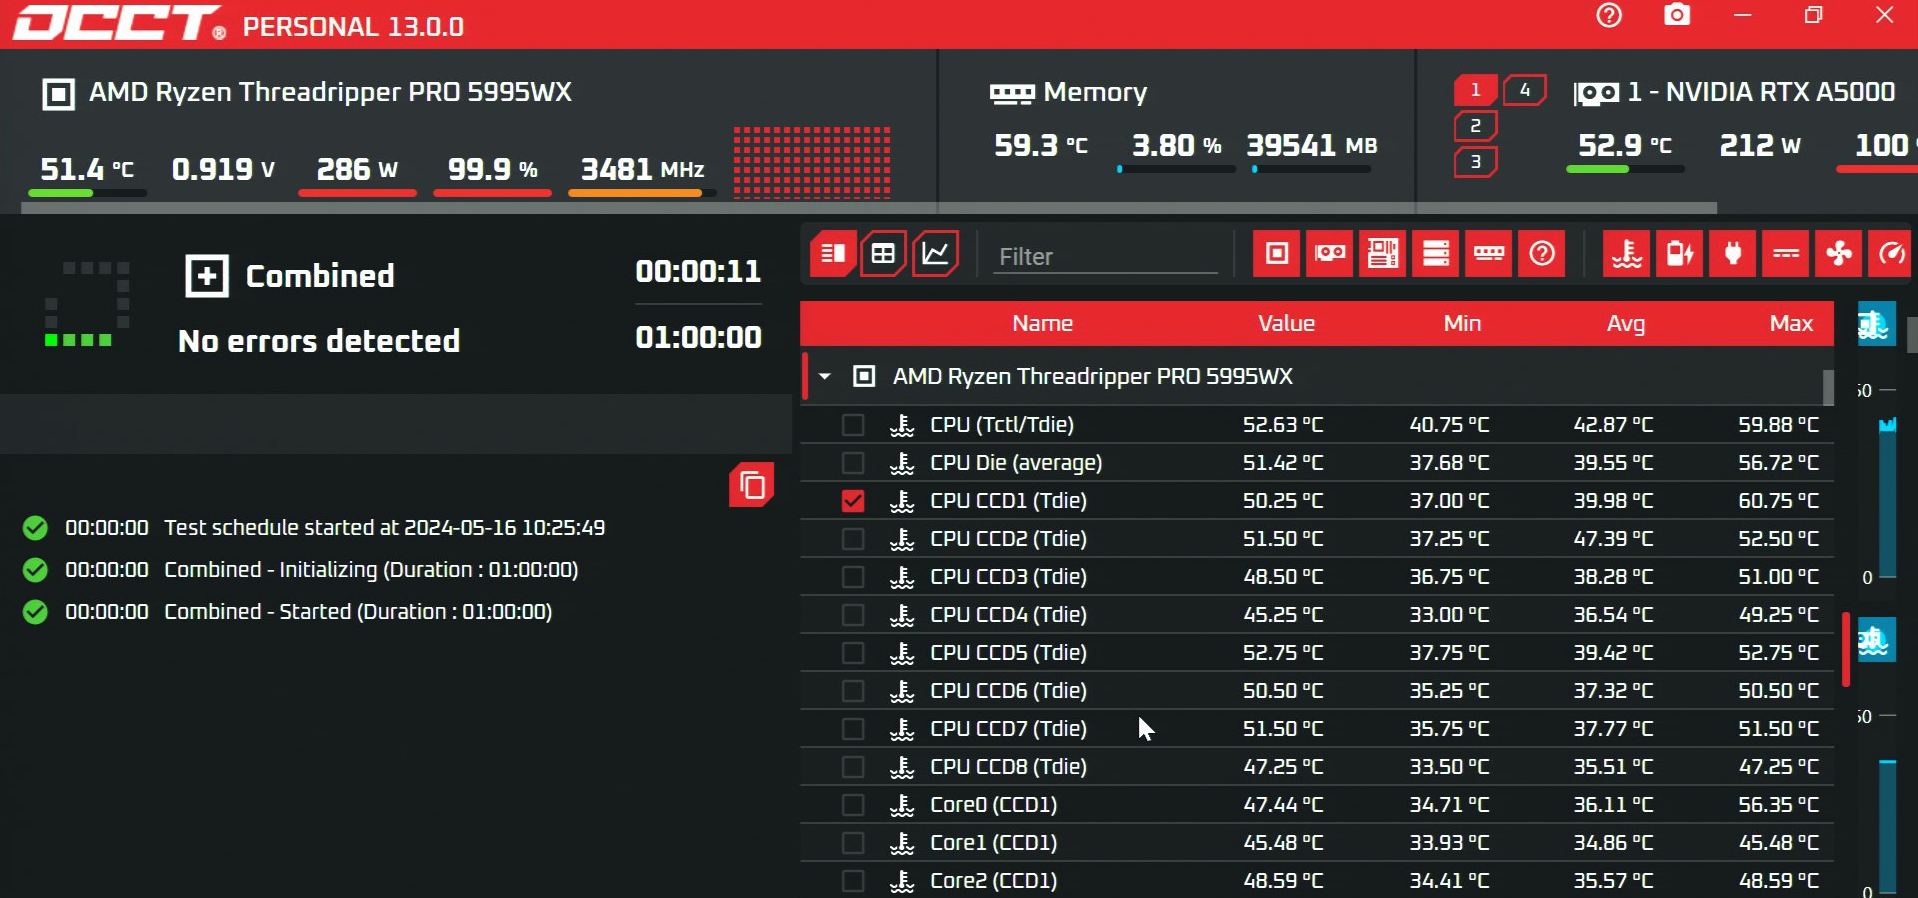Sort by the Value column header

[x=1286, y=323]
